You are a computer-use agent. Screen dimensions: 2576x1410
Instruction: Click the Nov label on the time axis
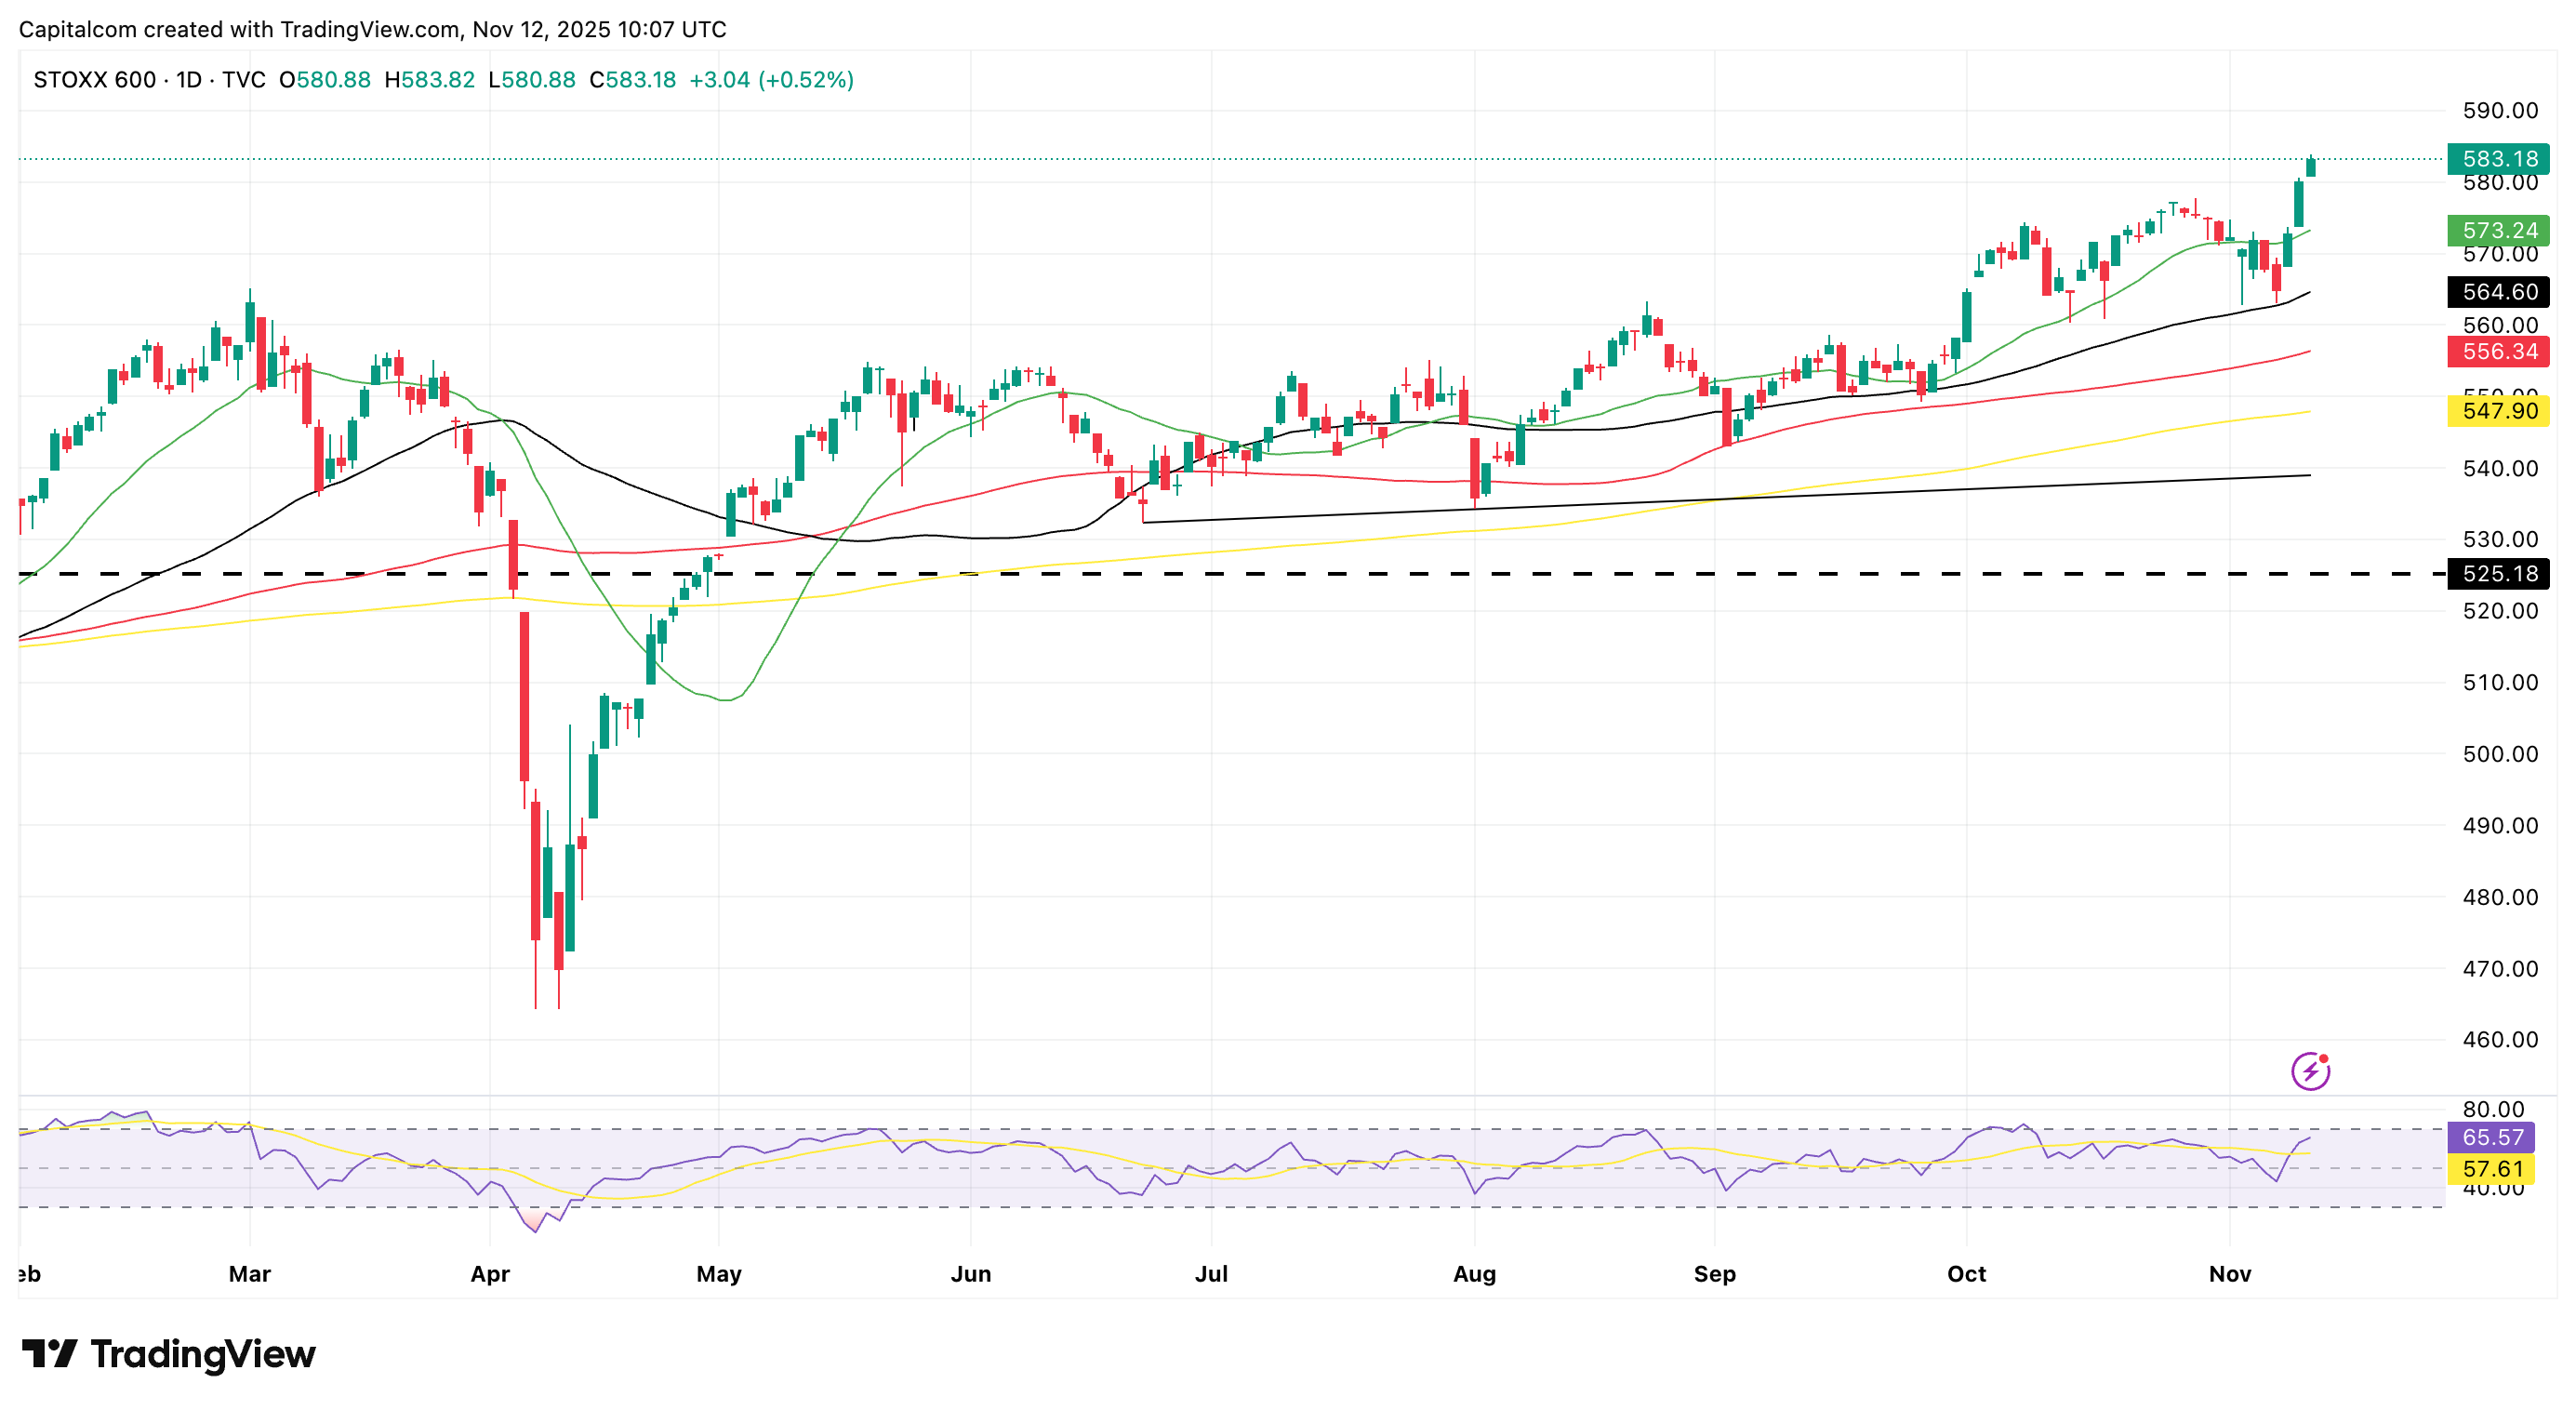(x=2230, y=1274)
